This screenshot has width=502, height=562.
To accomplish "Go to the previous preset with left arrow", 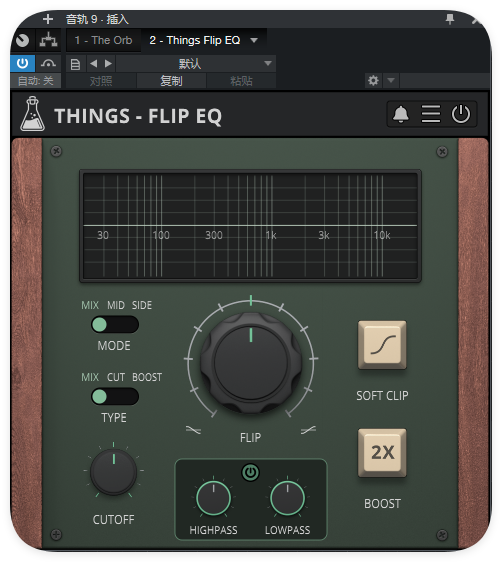I will point(94,63).
